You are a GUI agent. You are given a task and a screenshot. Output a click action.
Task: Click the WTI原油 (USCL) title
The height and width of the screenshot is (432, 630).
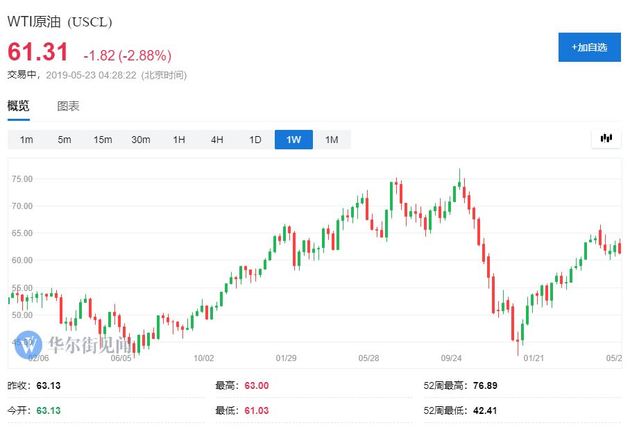(59, 23)
